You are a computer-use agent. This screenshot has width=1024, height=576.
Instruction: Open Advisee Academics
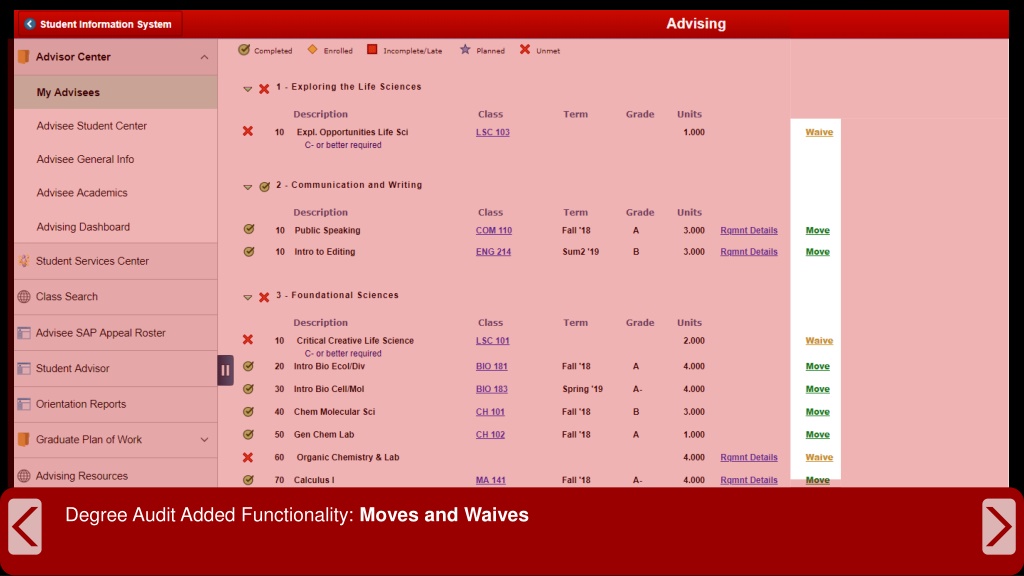[82, 193]
